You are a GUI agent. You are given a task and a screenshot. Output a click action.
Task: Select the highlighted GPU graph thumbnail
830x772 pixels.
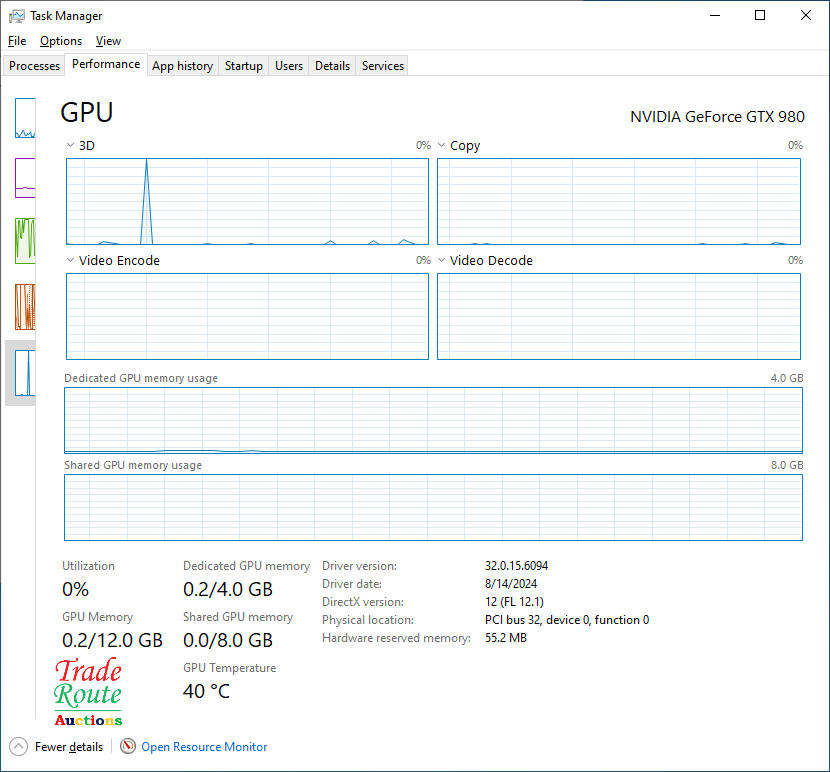coord(24,372)
